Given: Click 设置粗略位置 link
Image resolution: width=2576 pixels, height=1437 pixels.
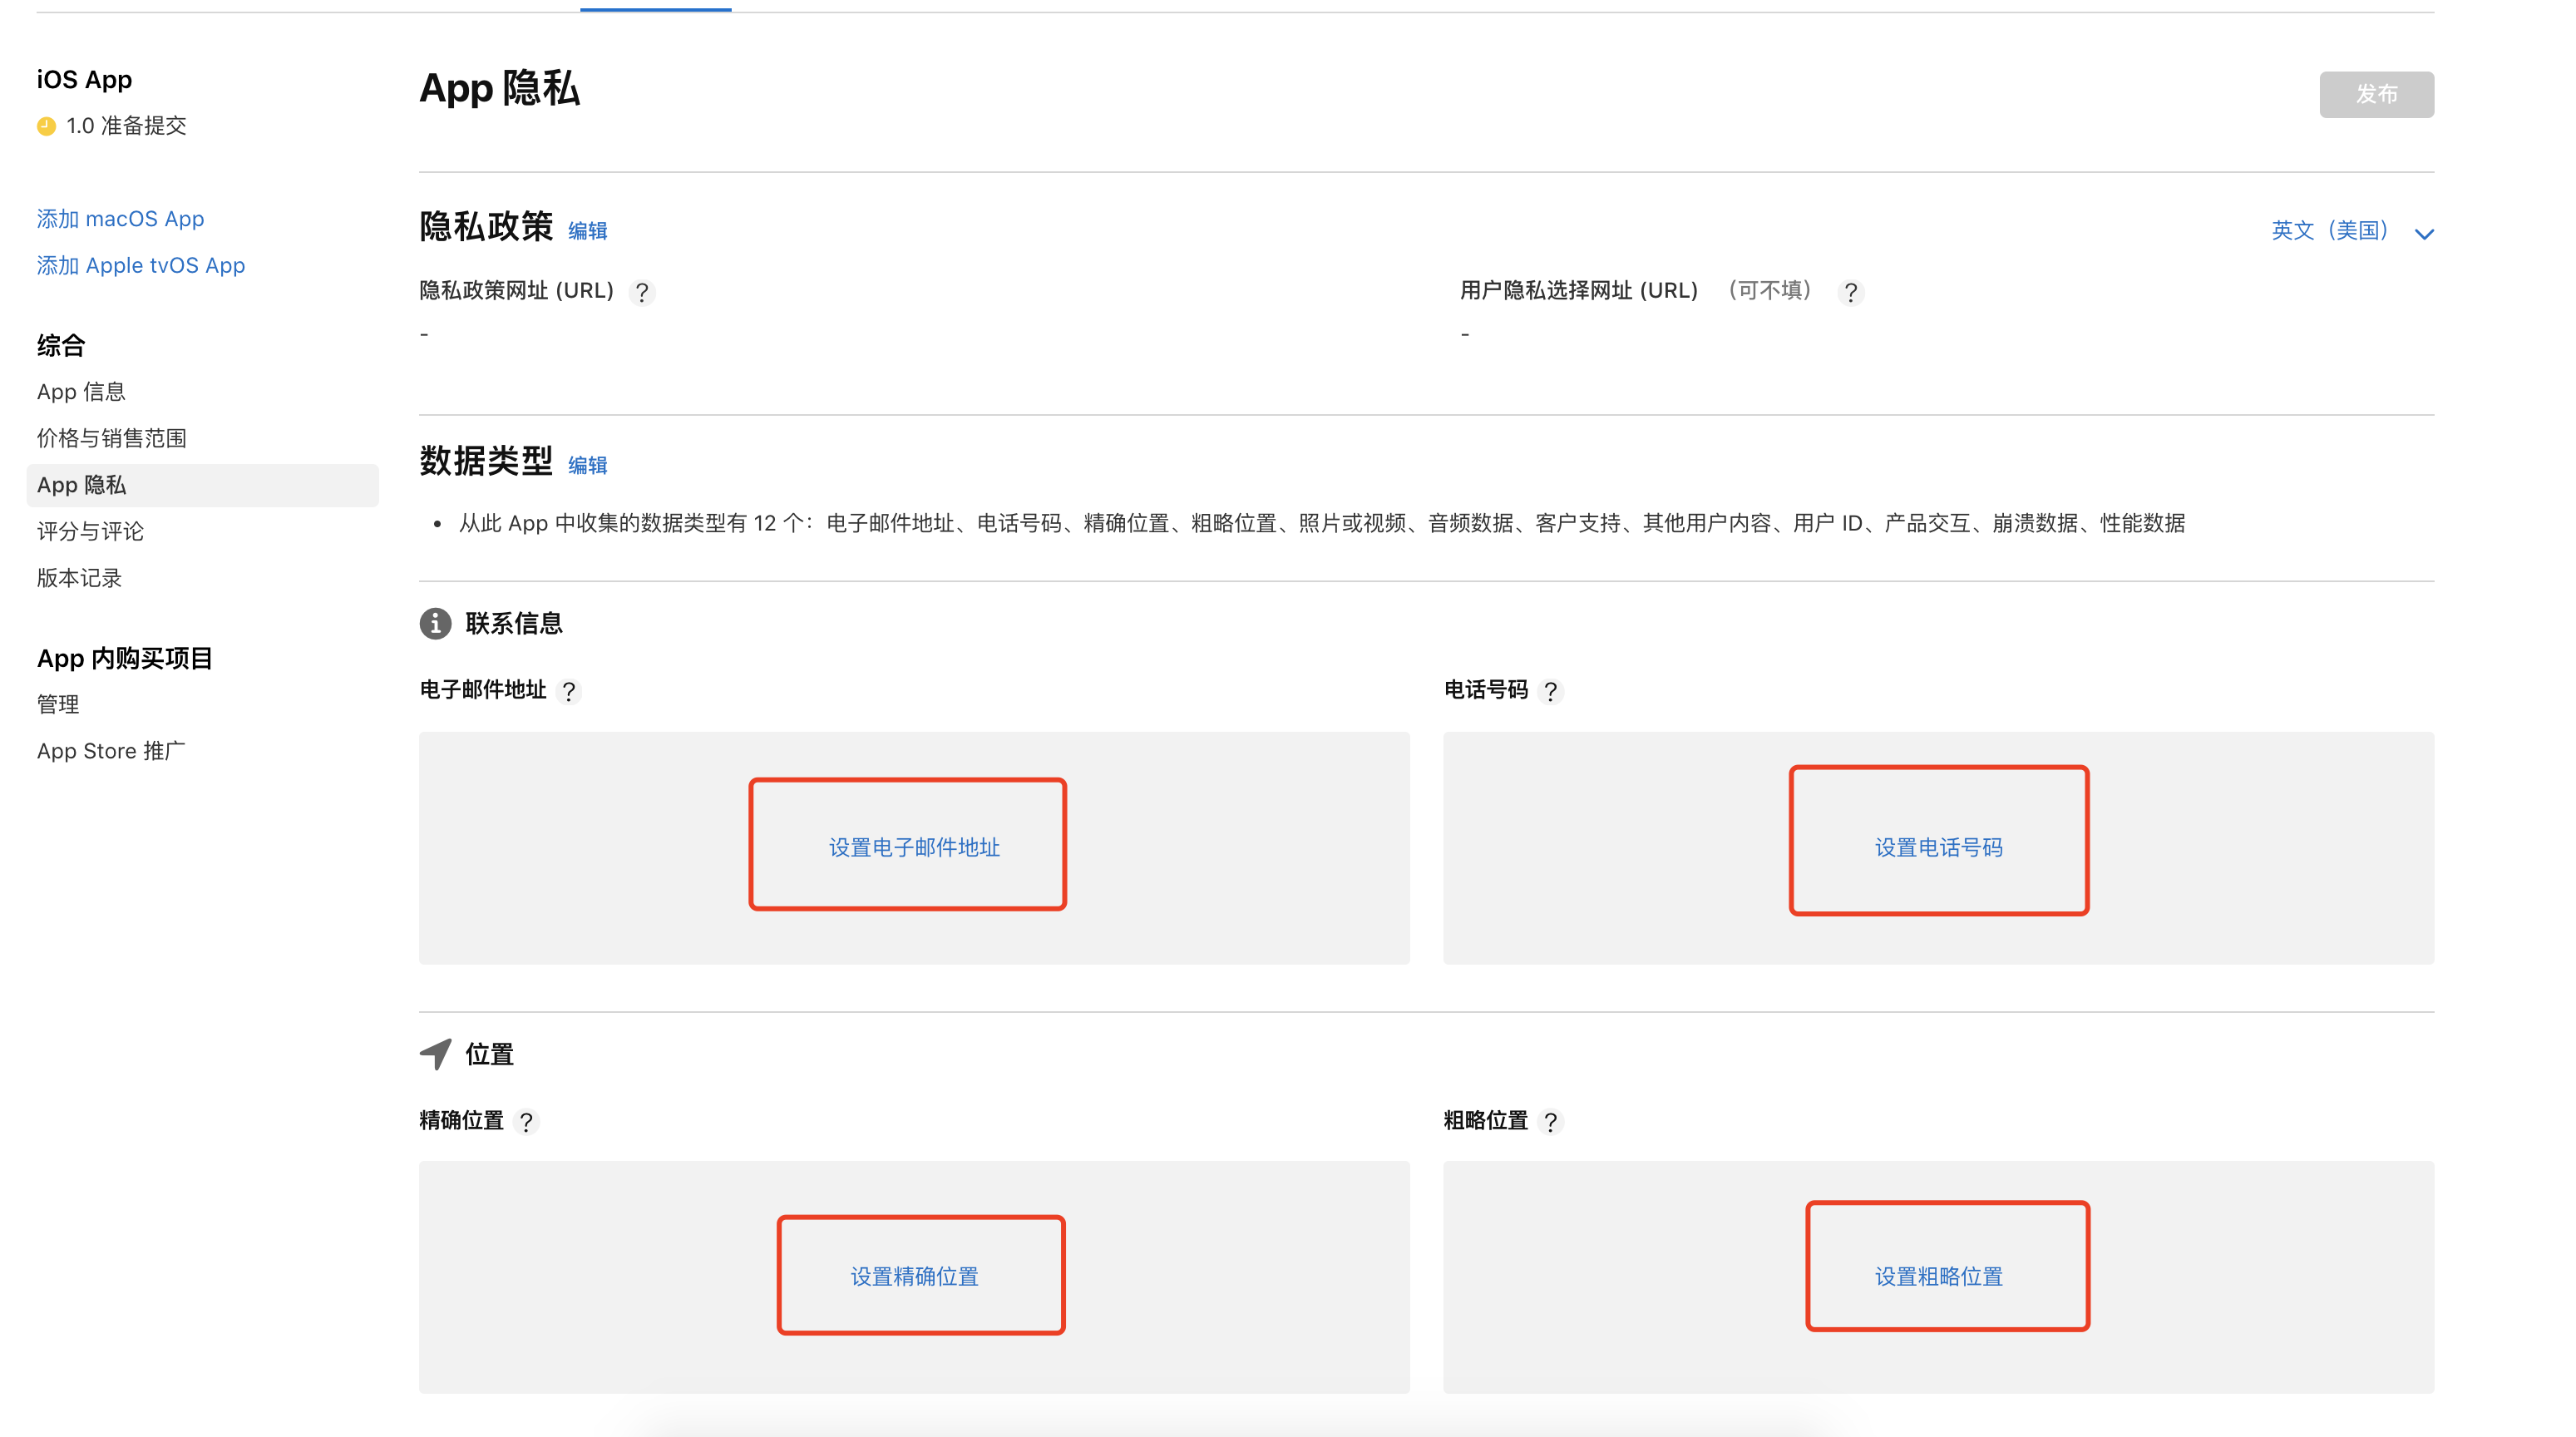Looking at the screenshot, I should tap(1938, 1276).
